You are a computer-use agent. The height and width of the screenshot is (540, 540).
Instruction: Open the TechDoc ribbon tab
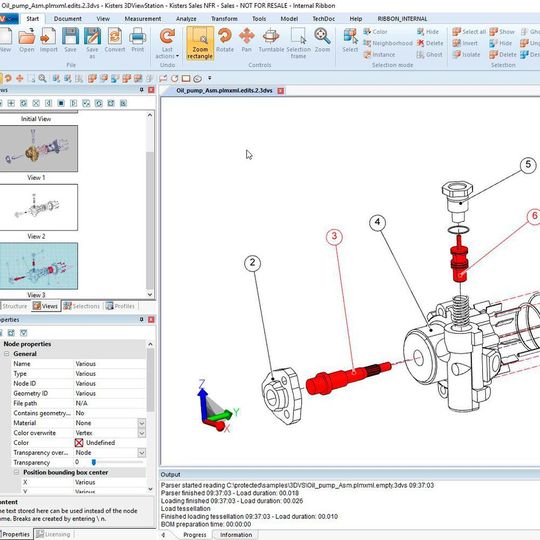point(323,19)
